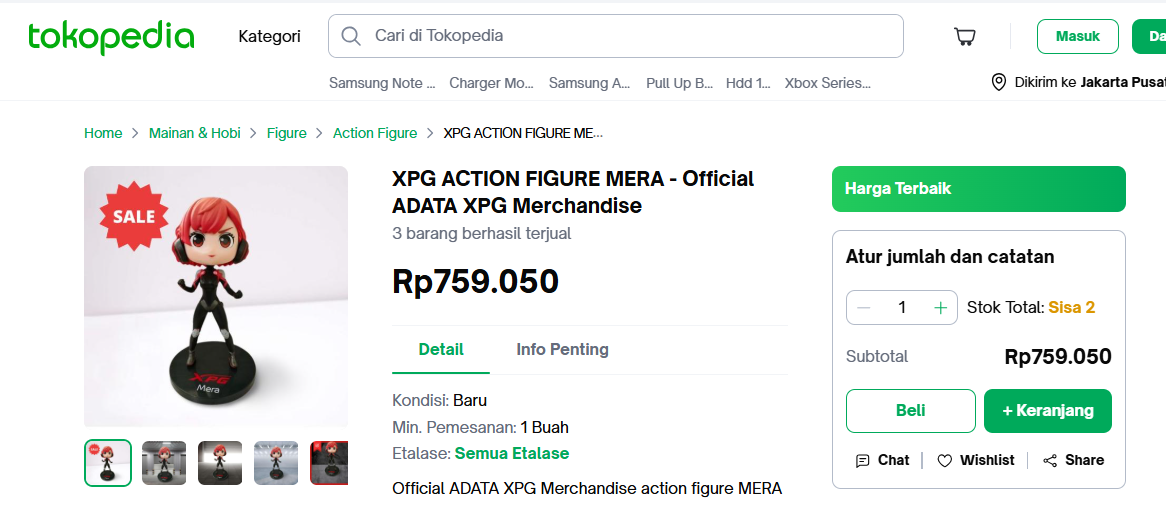Share this product
Image resolution: width=1166 pixels, height=516 pixels.
coord(1074,460)
